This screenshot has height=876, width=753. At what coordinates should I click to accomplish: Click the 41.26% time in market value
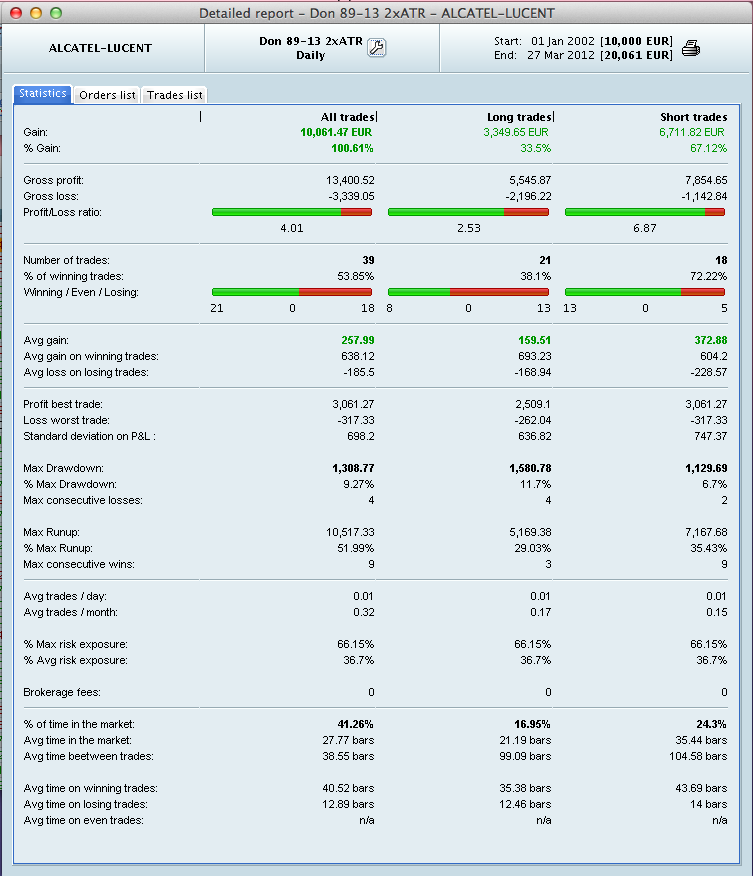click(355, 725)
